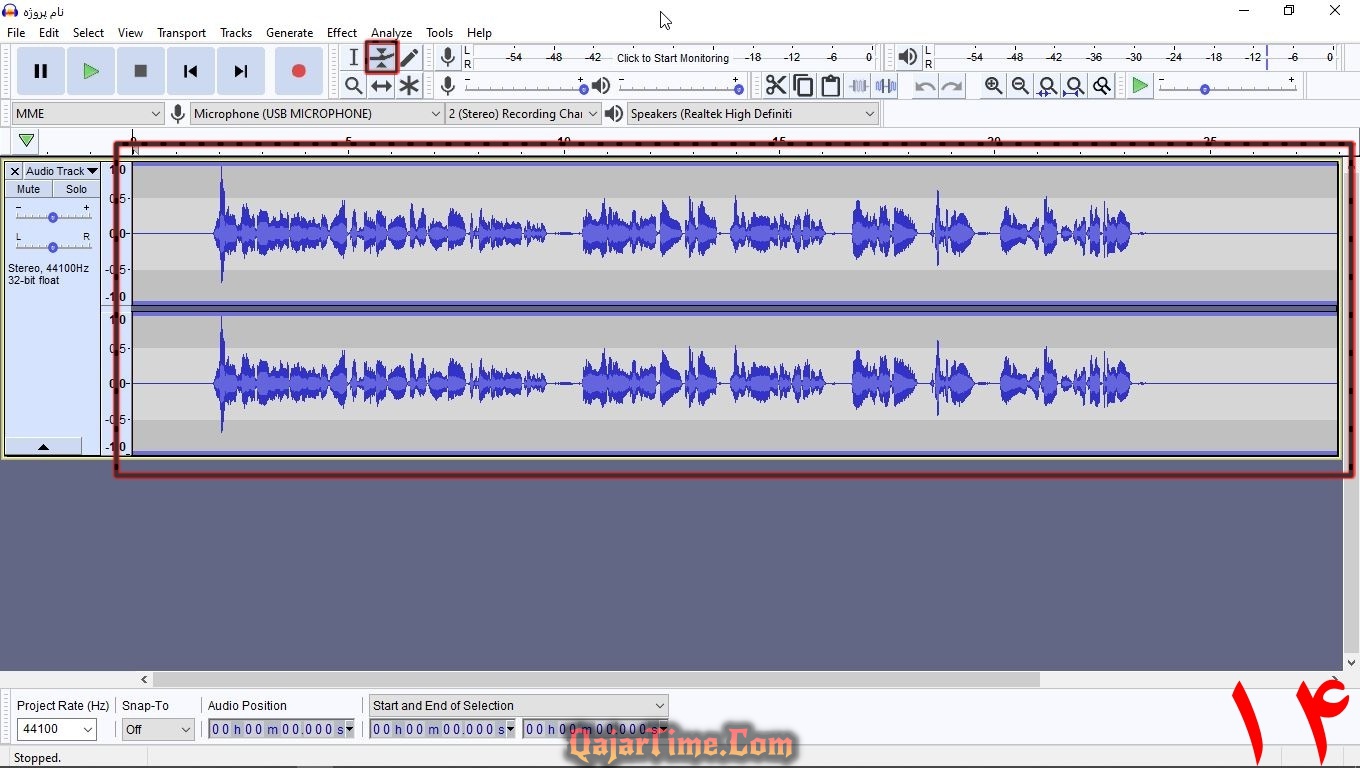1360x768 pixels.
Task: Click the Paste clipboard icon
Action: (830, 86)
